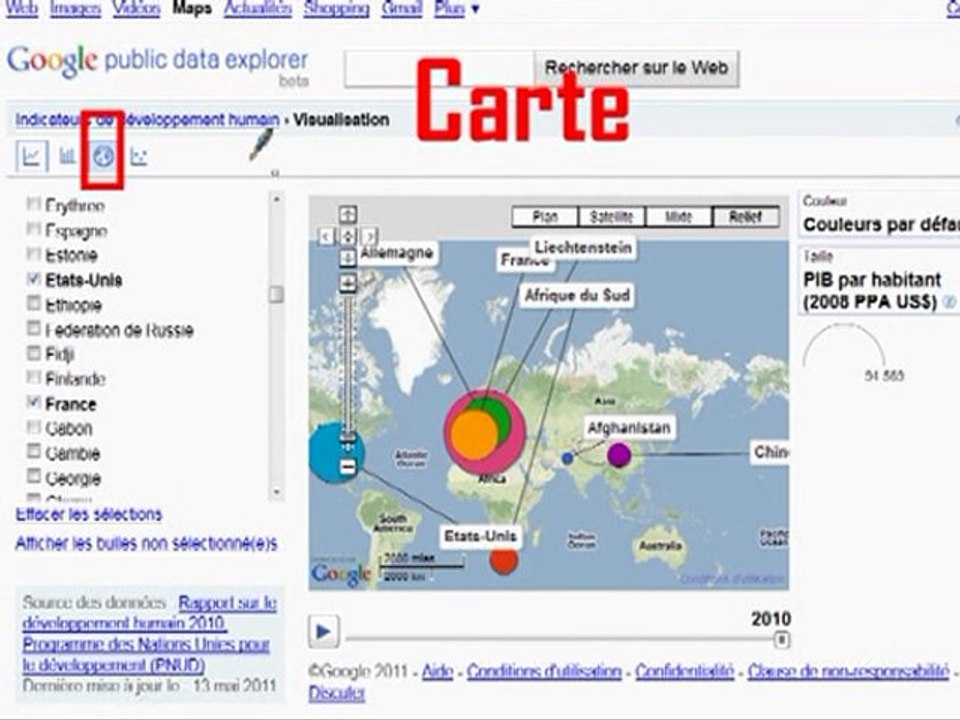
Task: Check the Gambie checkbox
Action: coord(34,452)
